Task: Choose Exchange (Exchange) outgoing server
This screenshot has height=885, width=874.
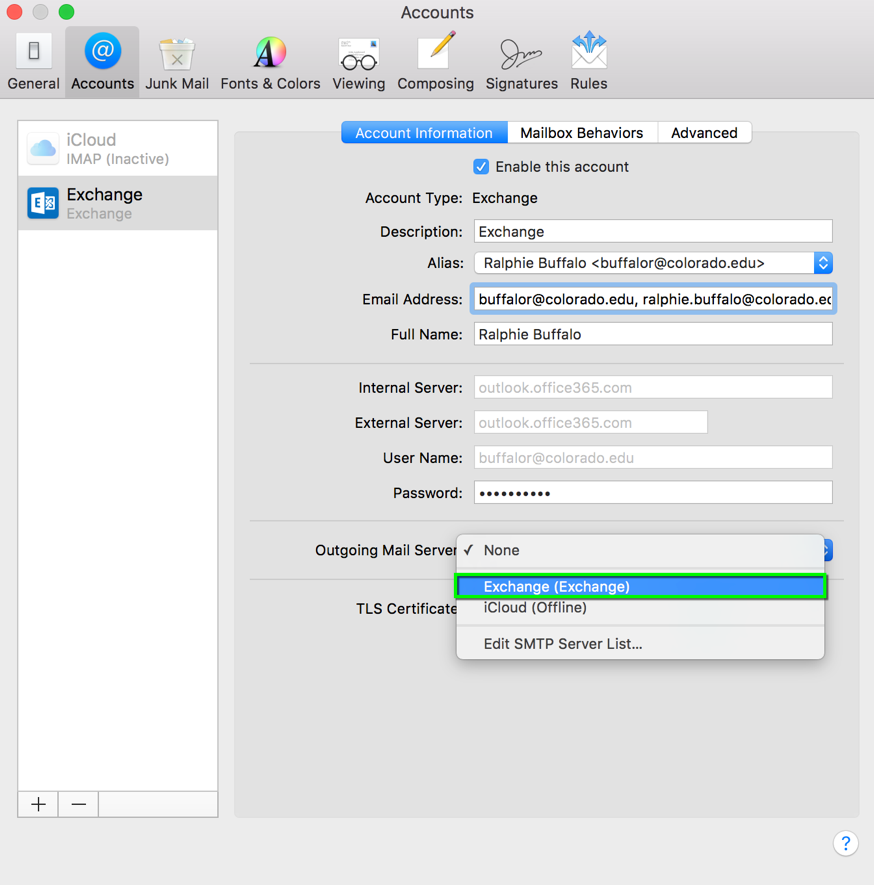Action: coord(640,586)
